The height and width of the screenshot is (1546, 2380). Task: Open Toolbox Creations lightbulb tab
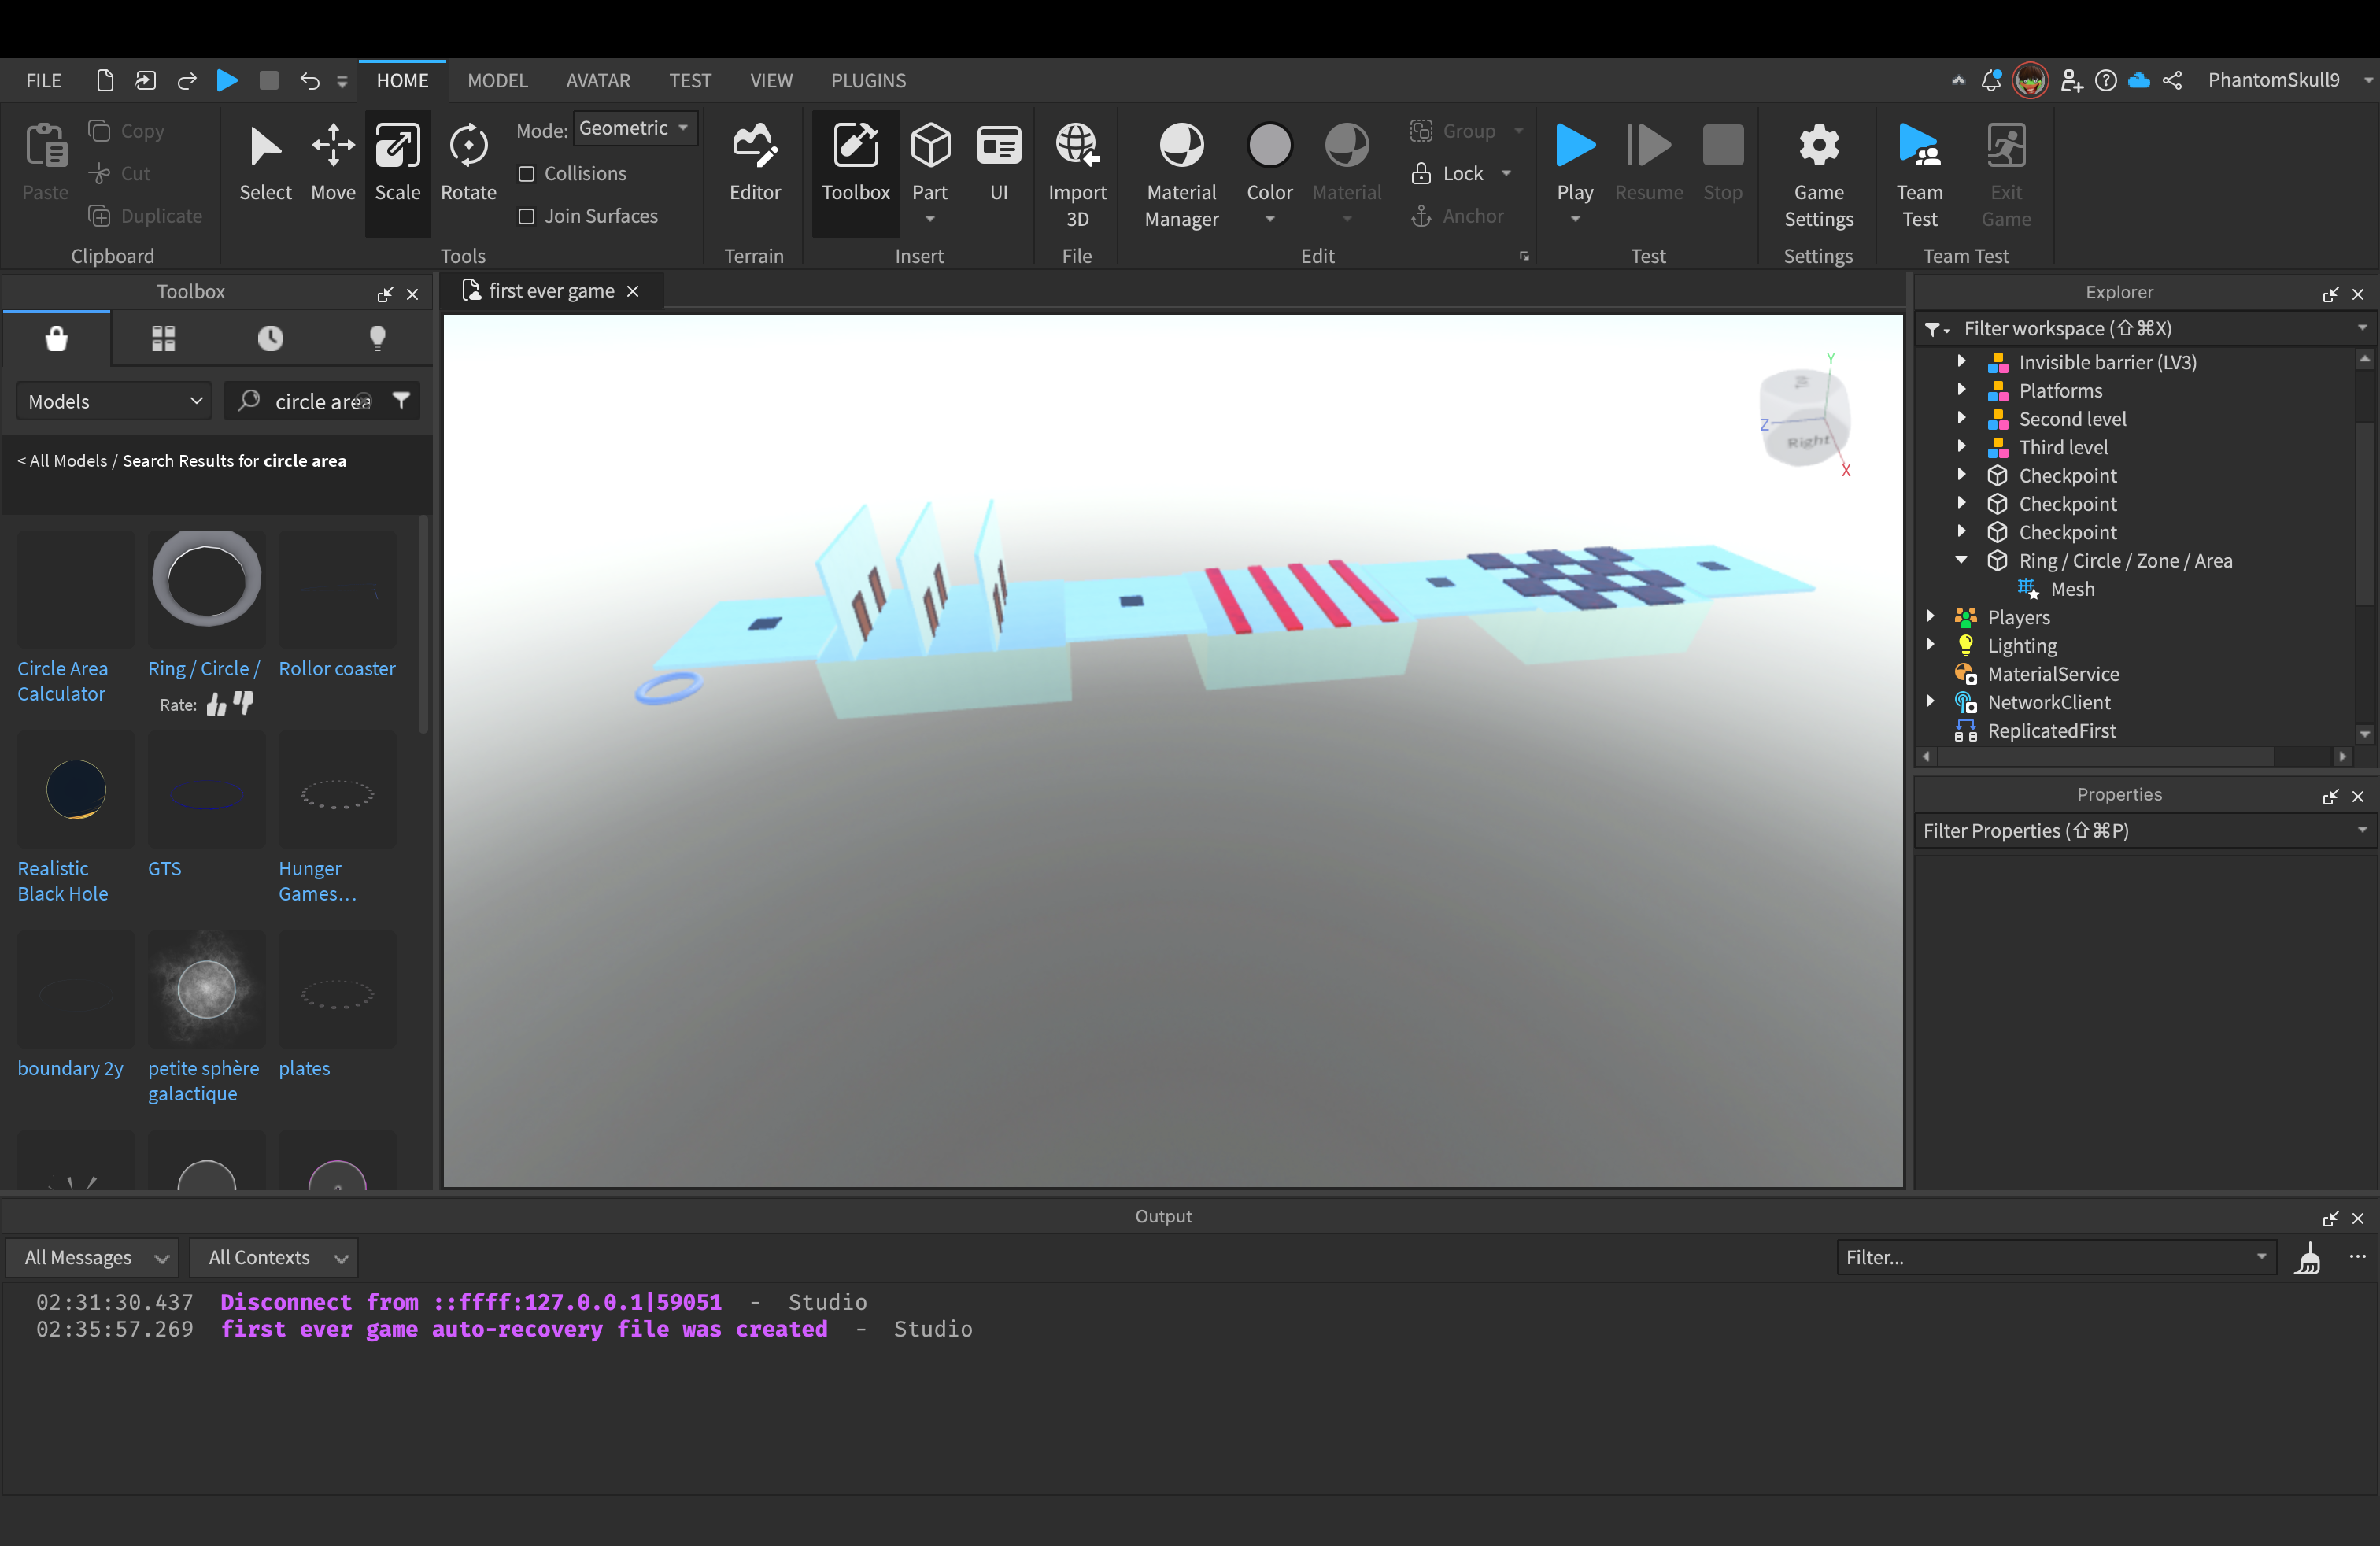(377, 339)
